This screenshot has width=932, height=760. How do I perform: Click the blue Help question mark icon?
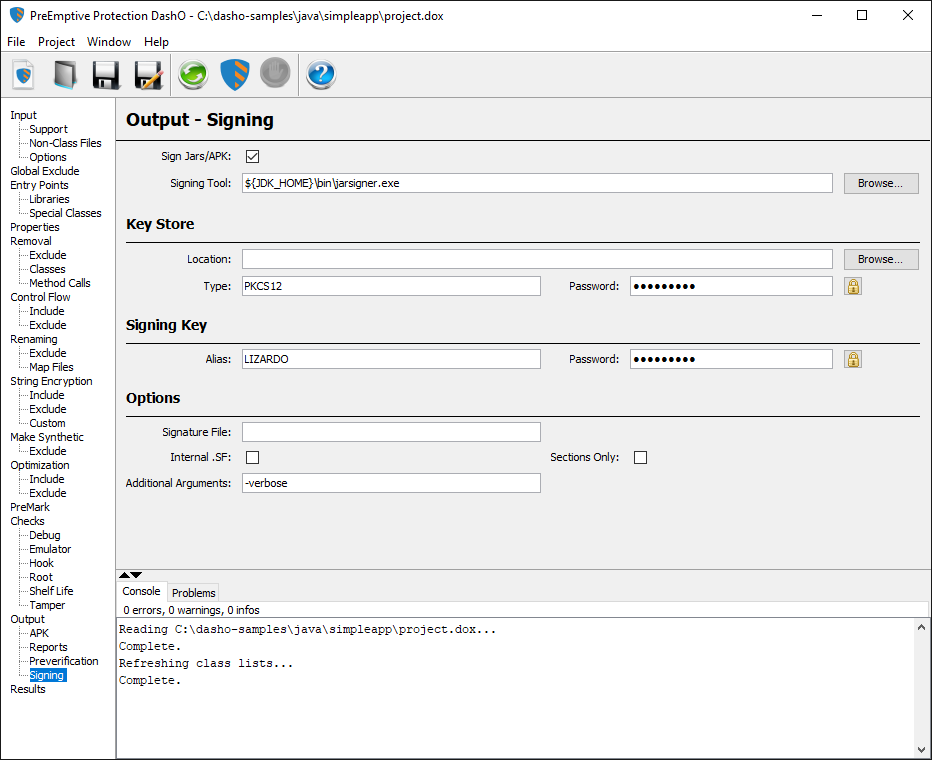tap(321, 75)
